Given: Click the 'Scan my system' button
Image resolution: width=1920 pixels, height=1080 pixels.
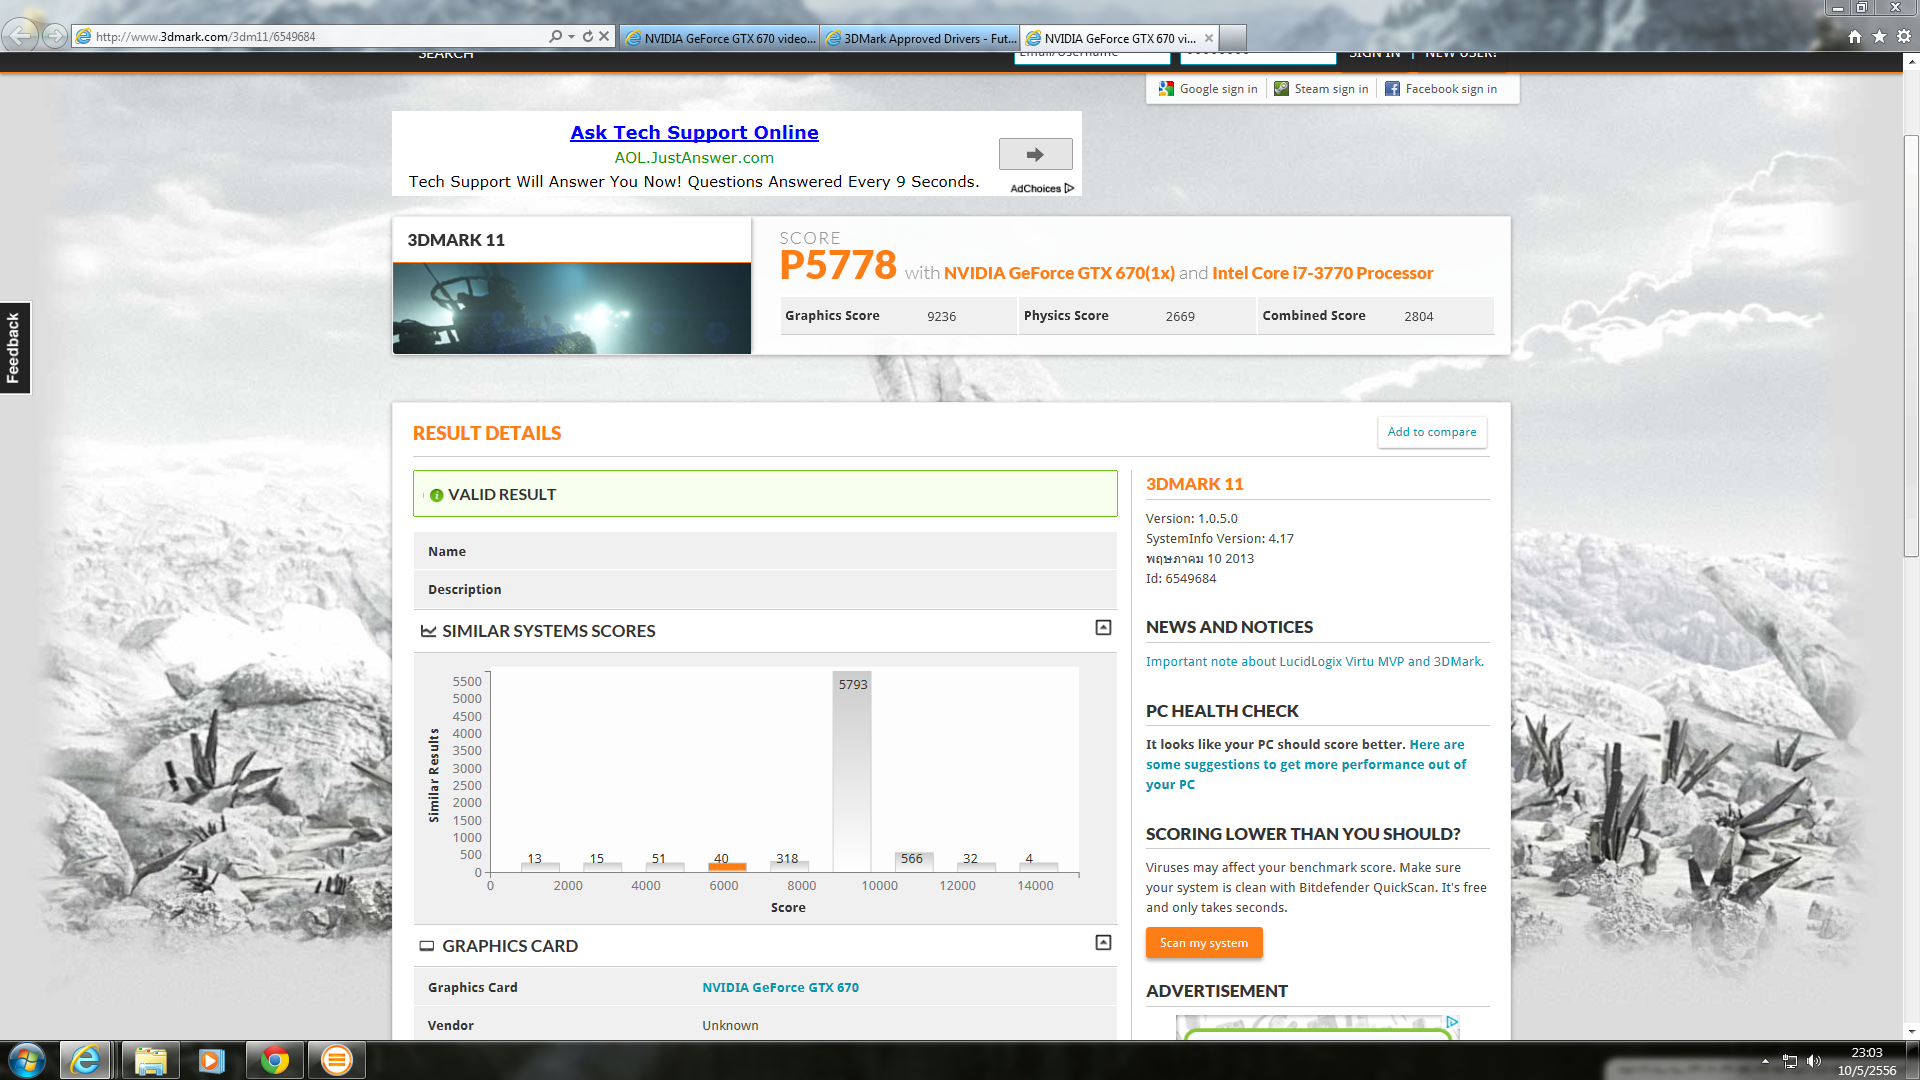Looking at the screenshot, I should (x=1204, y=943).
